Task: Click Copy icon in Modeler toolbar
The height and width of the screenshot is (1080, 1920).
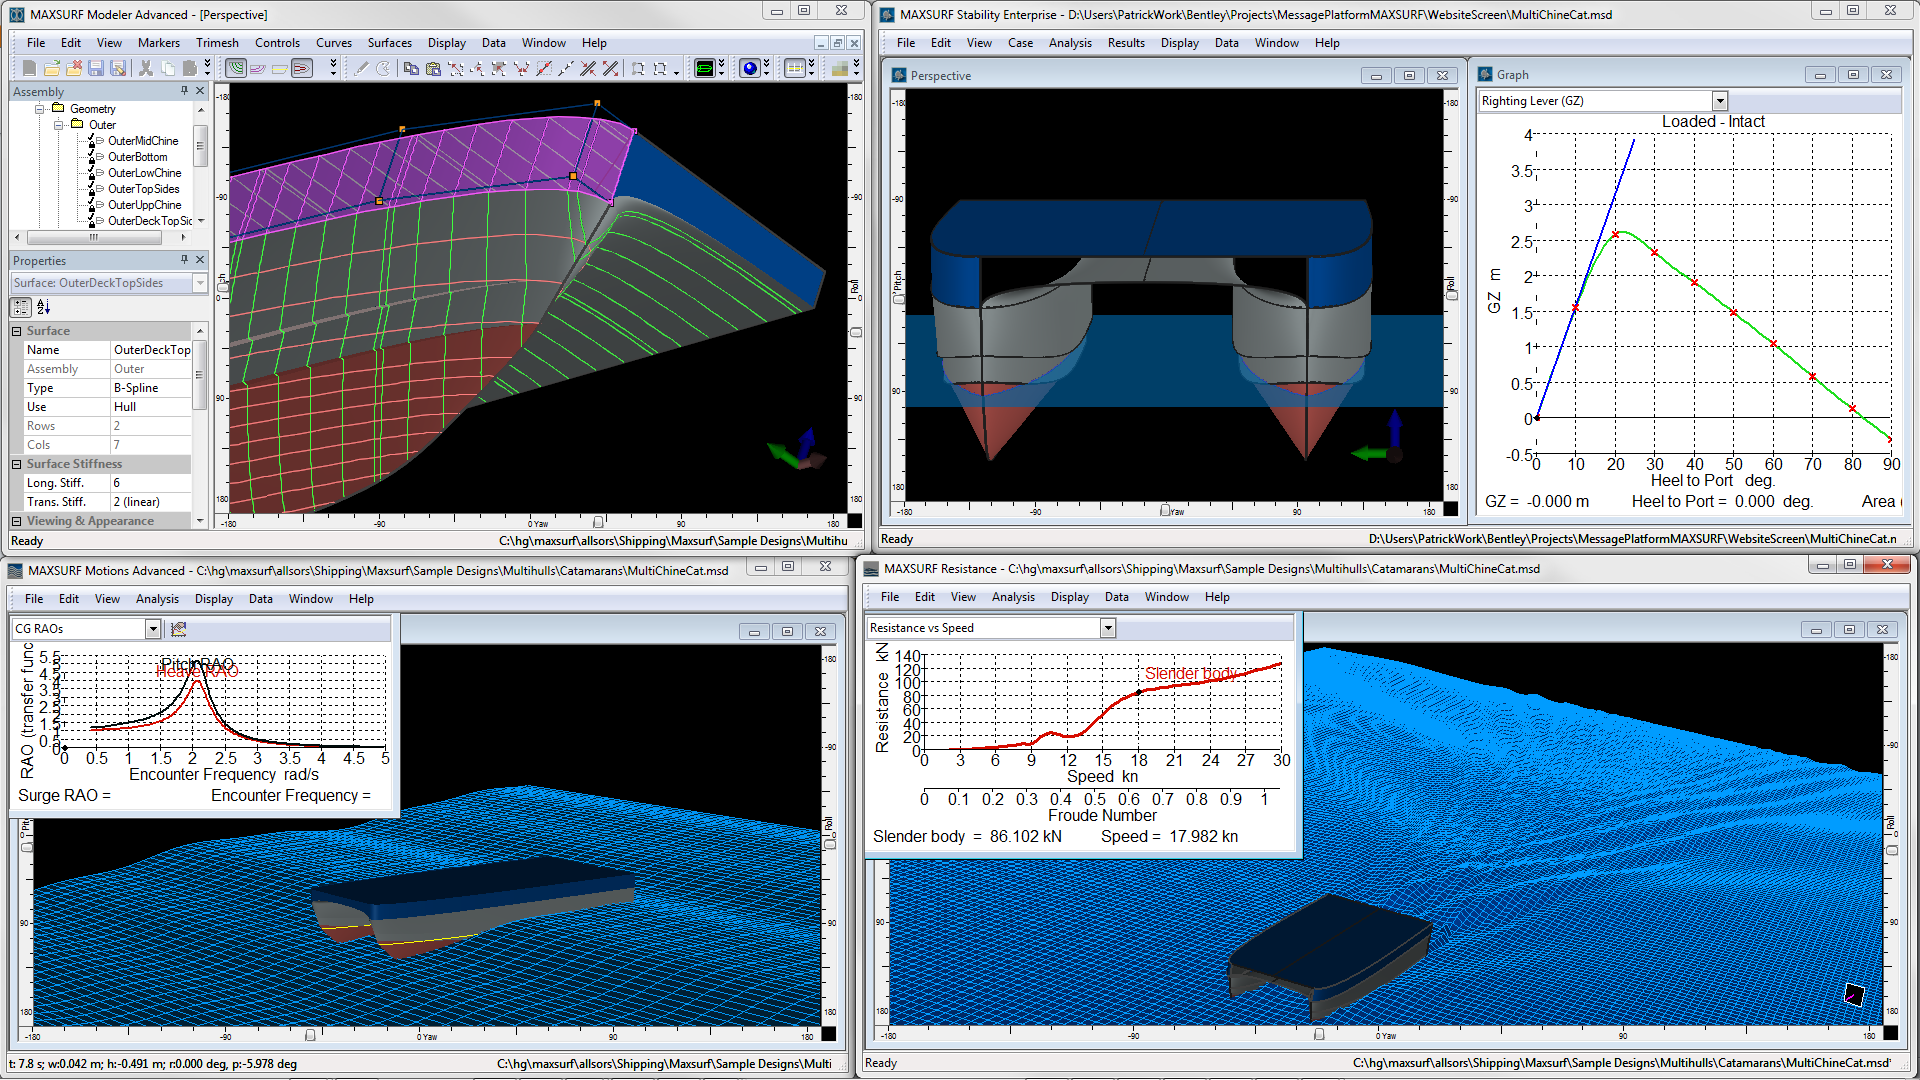Action: coord(168,68)
